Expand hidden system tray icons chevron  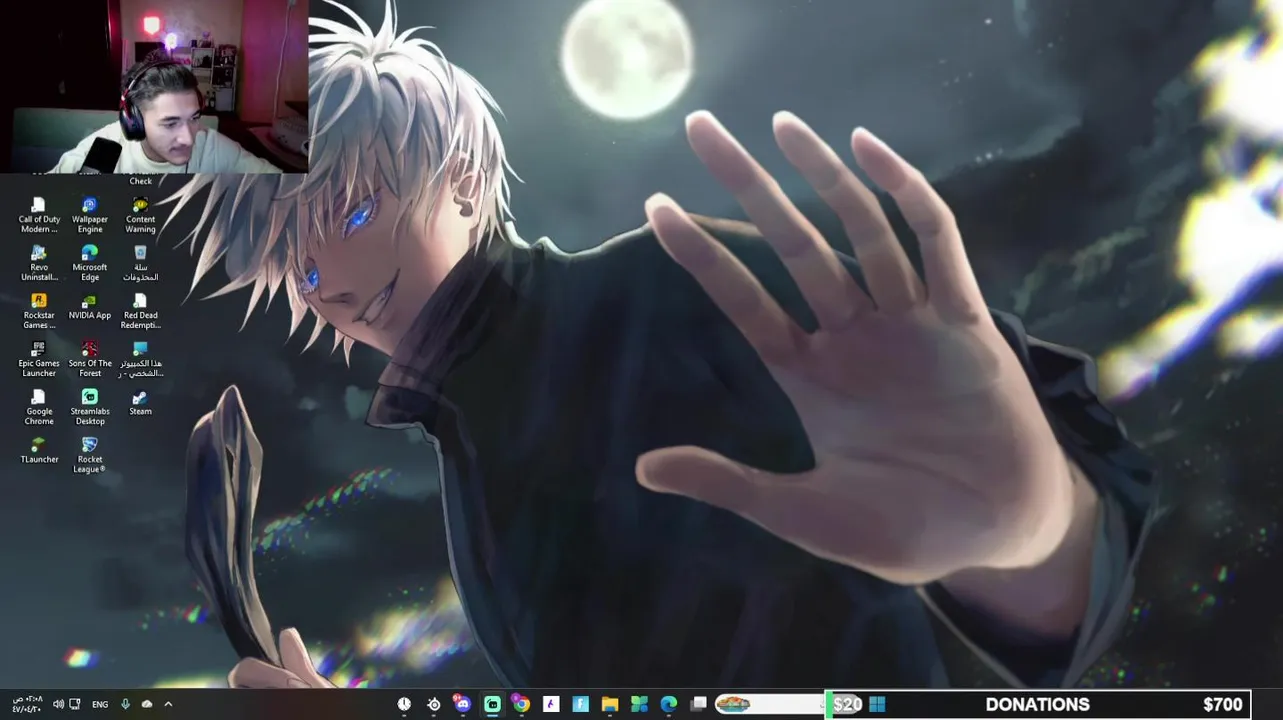168,704
